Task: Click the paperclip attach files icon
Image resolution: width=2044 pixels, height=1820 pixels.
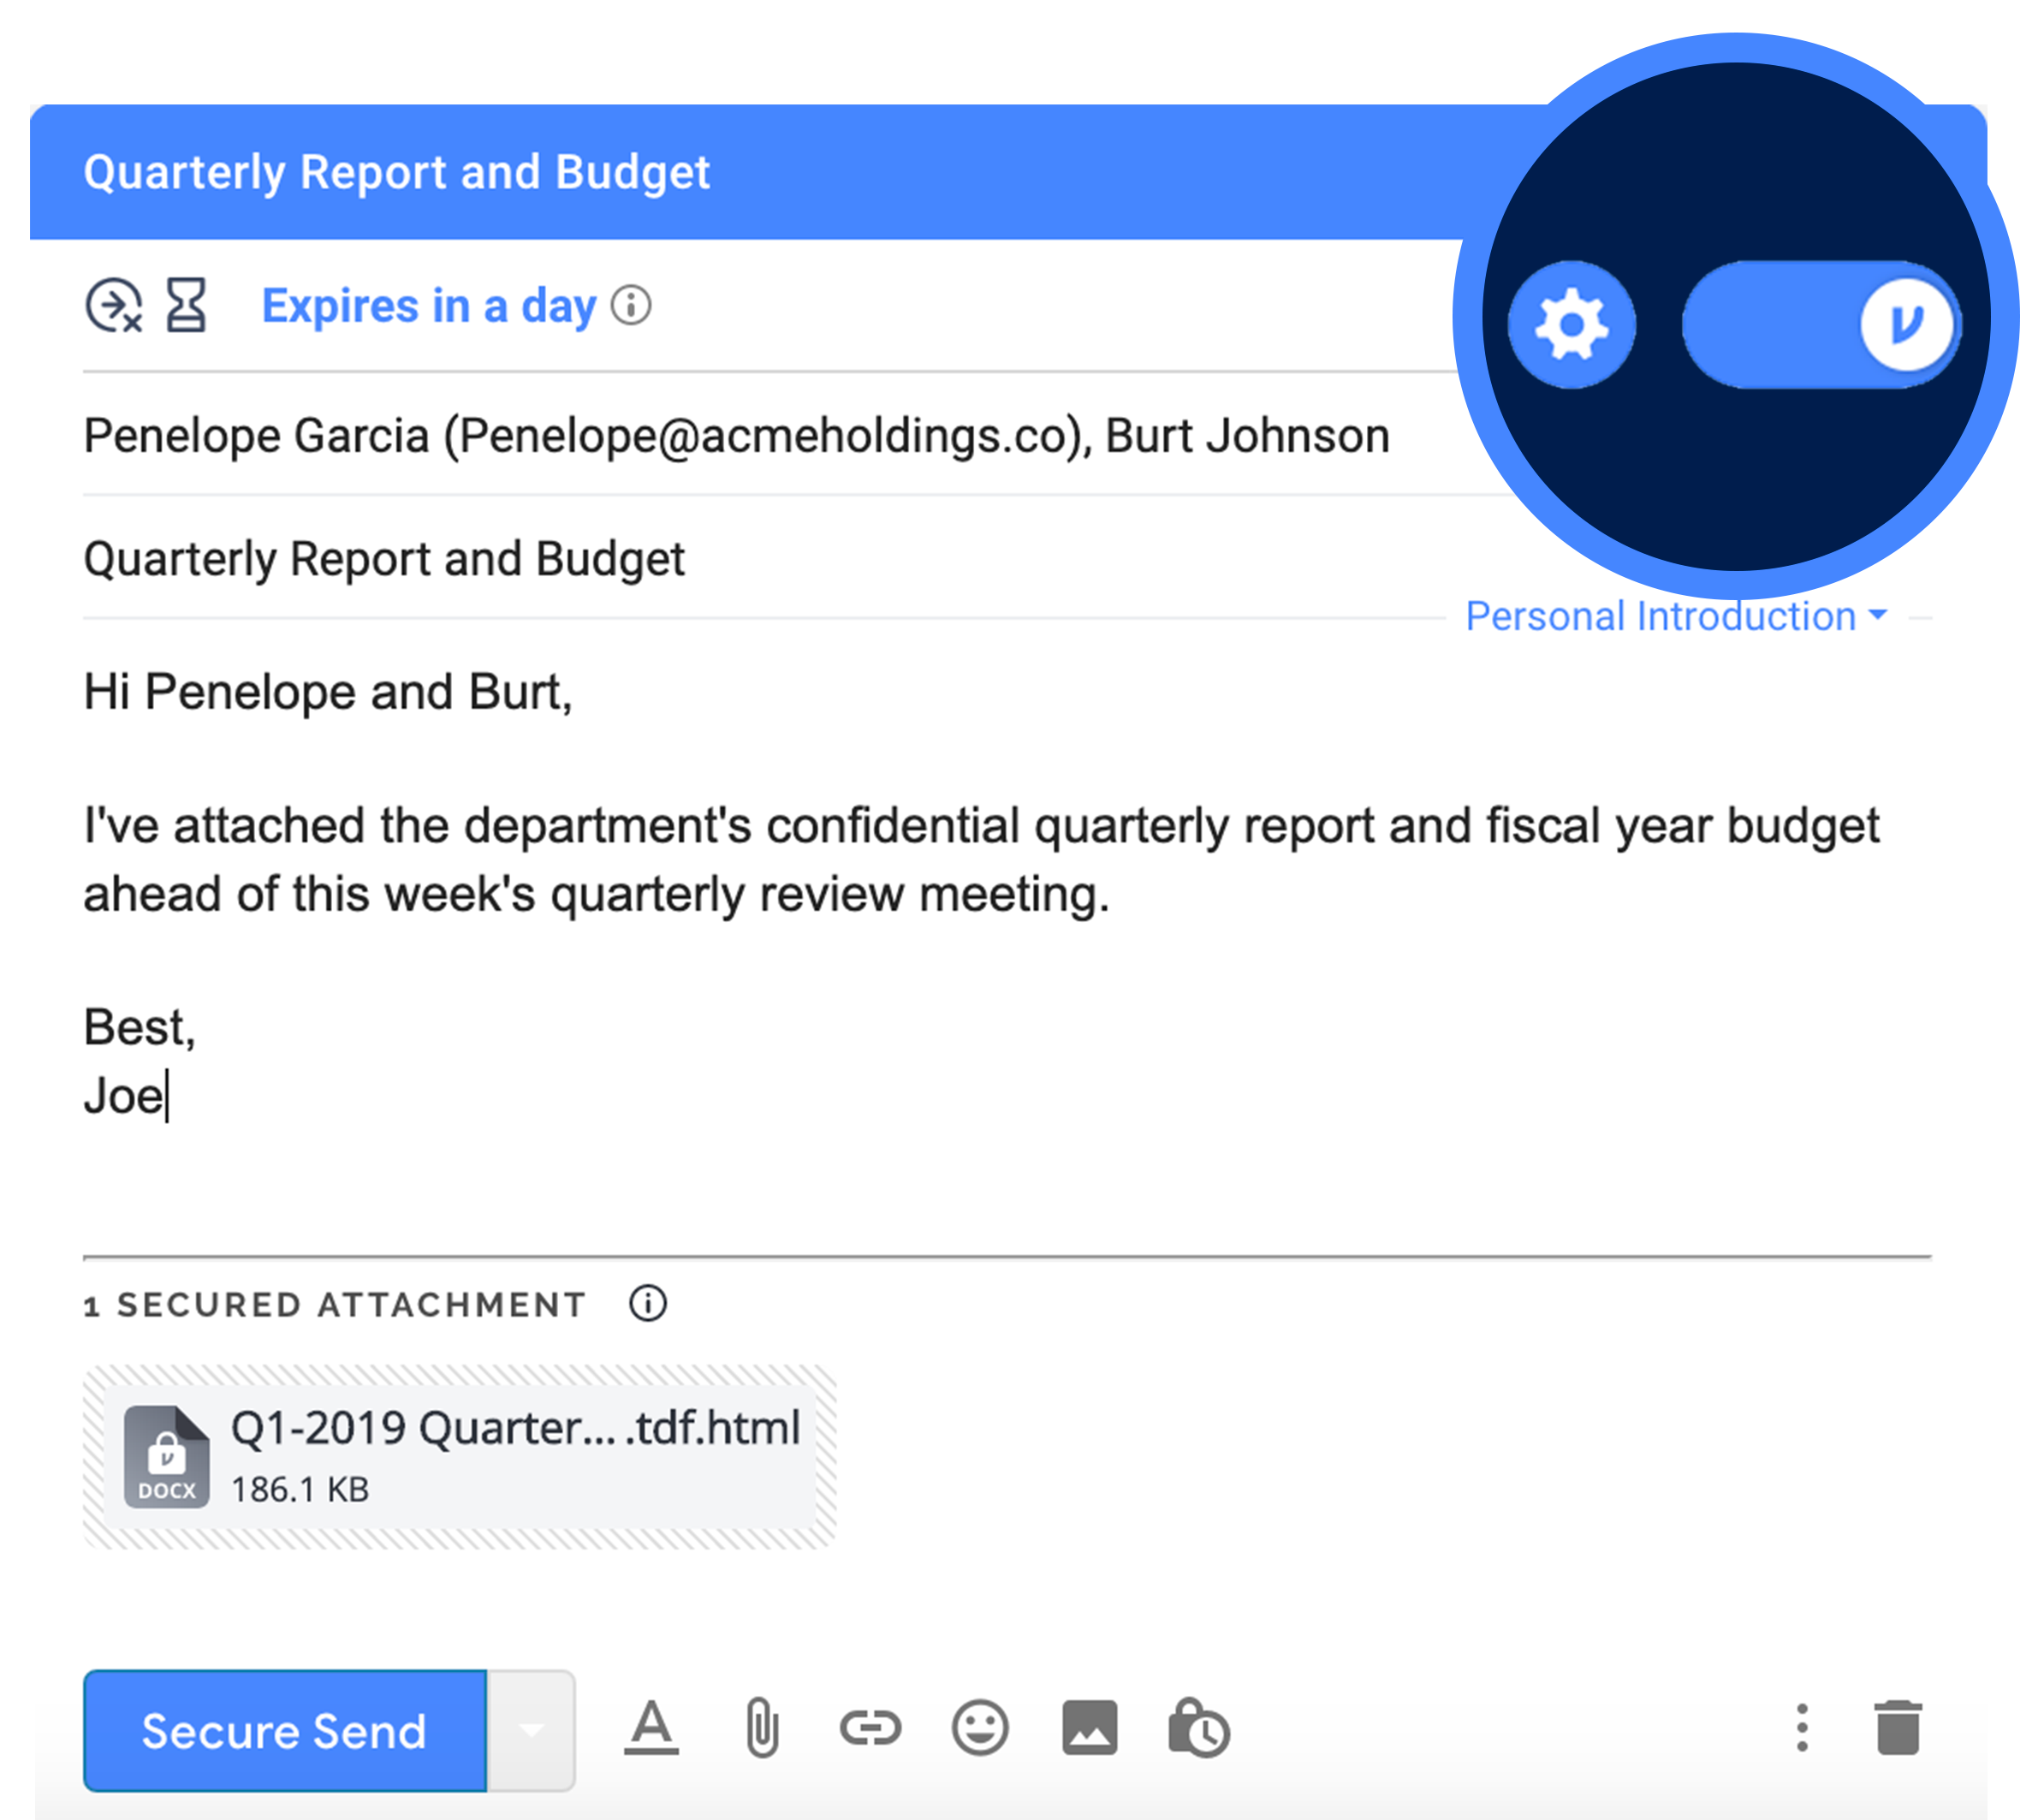Action: click(762, 1728)
